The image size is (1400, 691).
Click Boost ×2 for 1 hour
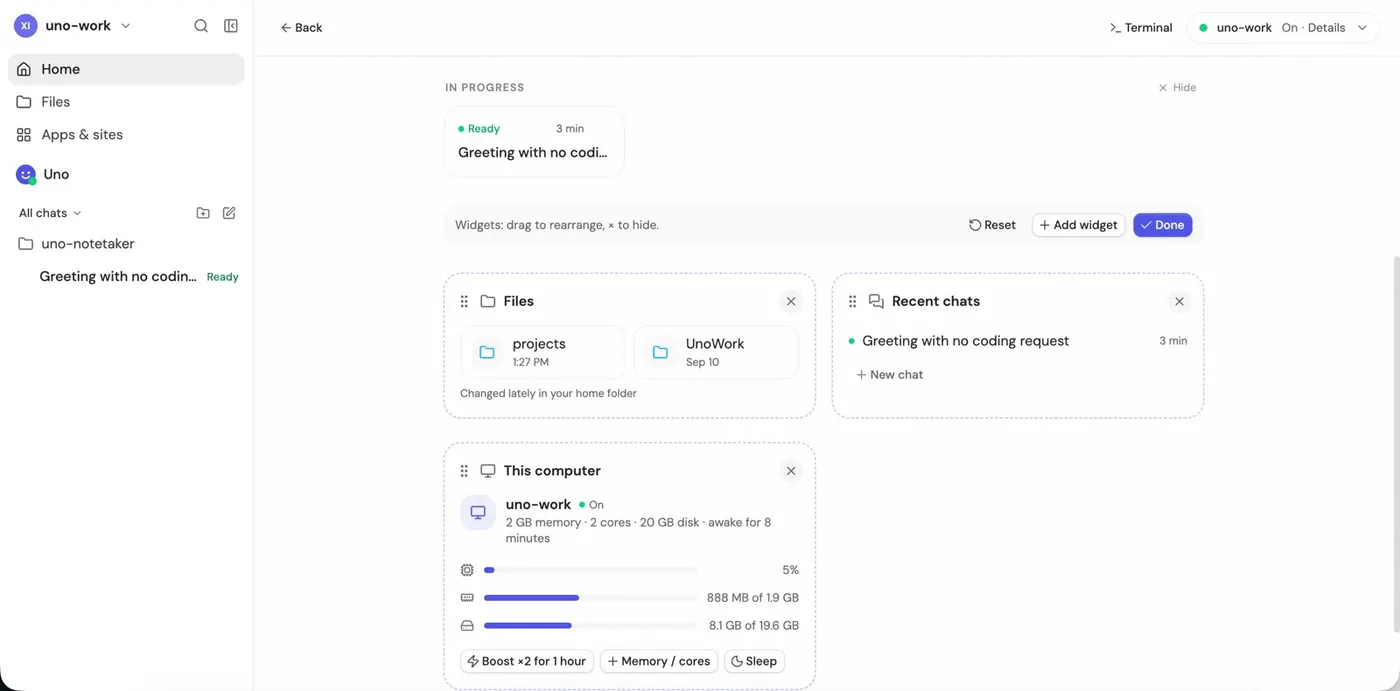[x=527, y=661]
